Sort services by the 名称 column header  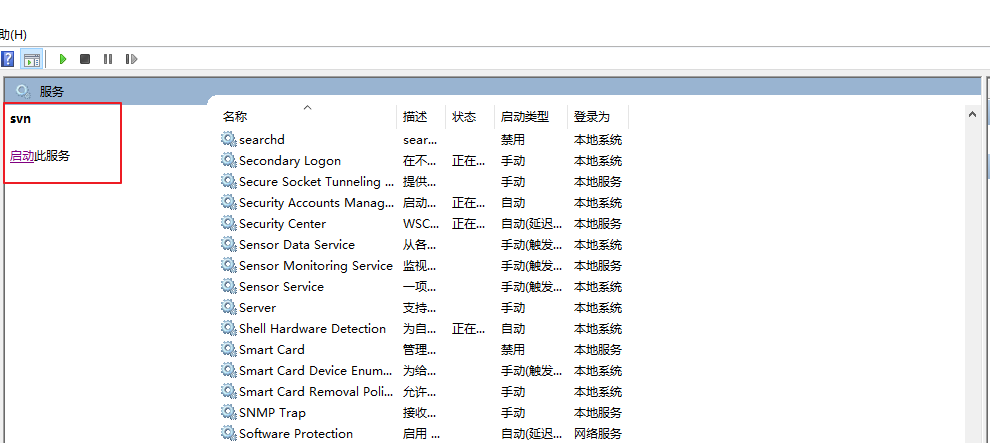click(x=235, y=117)
